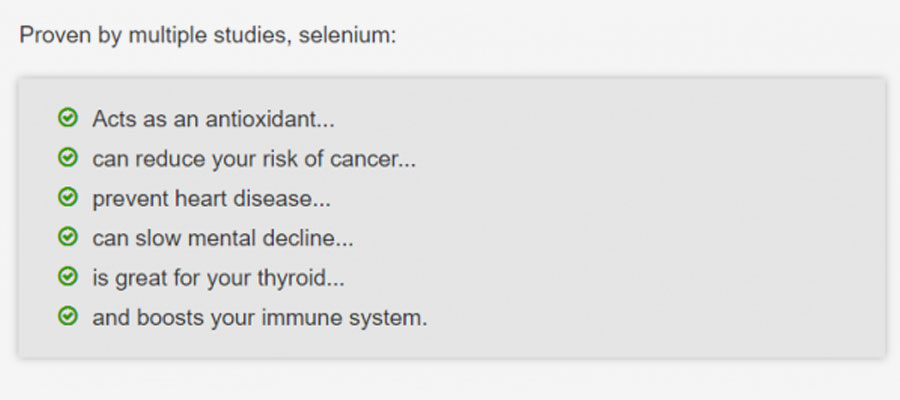Screen dimensions: 900x400
Task: Select the green checkmark before 'prevent heart disease'
Action: [68, 197]
